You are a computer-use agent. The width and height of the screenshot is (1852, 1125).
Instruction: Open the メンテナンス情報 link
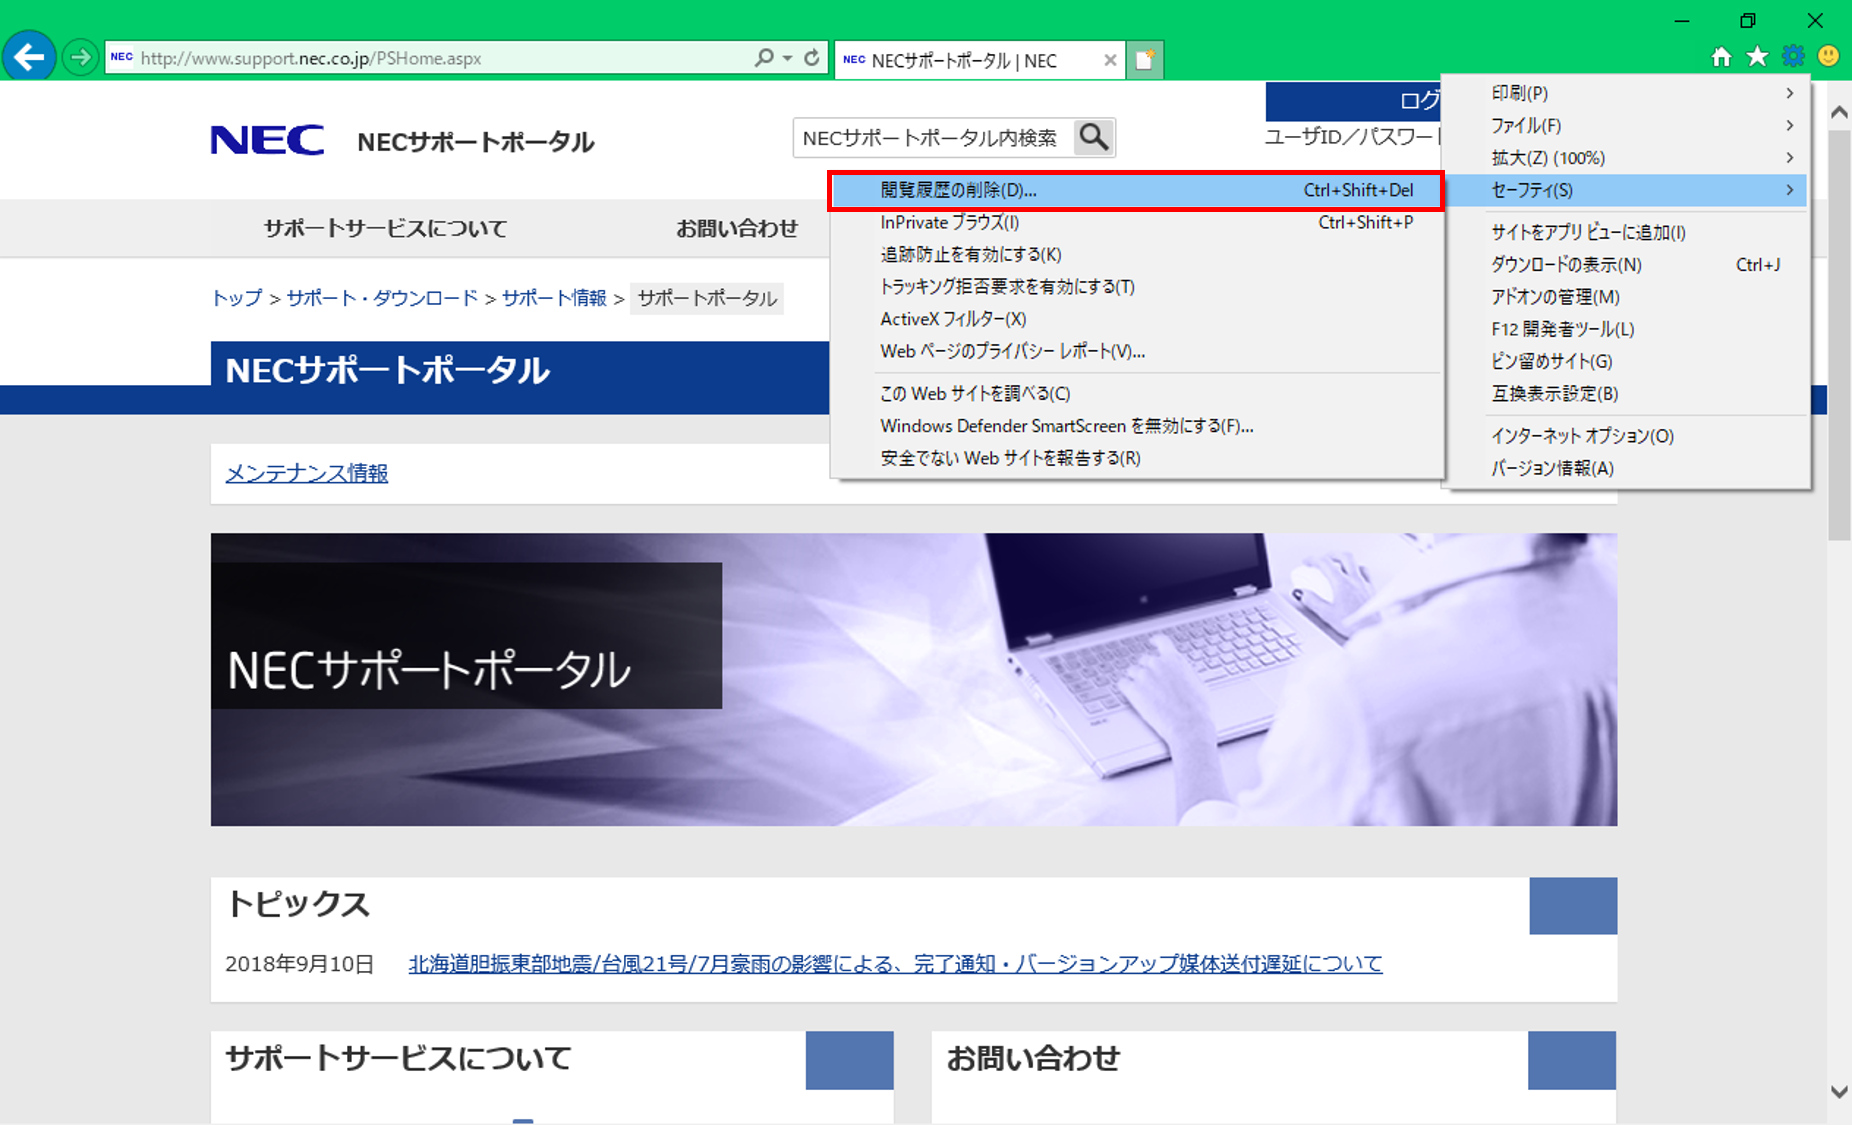tap(306, 473)
